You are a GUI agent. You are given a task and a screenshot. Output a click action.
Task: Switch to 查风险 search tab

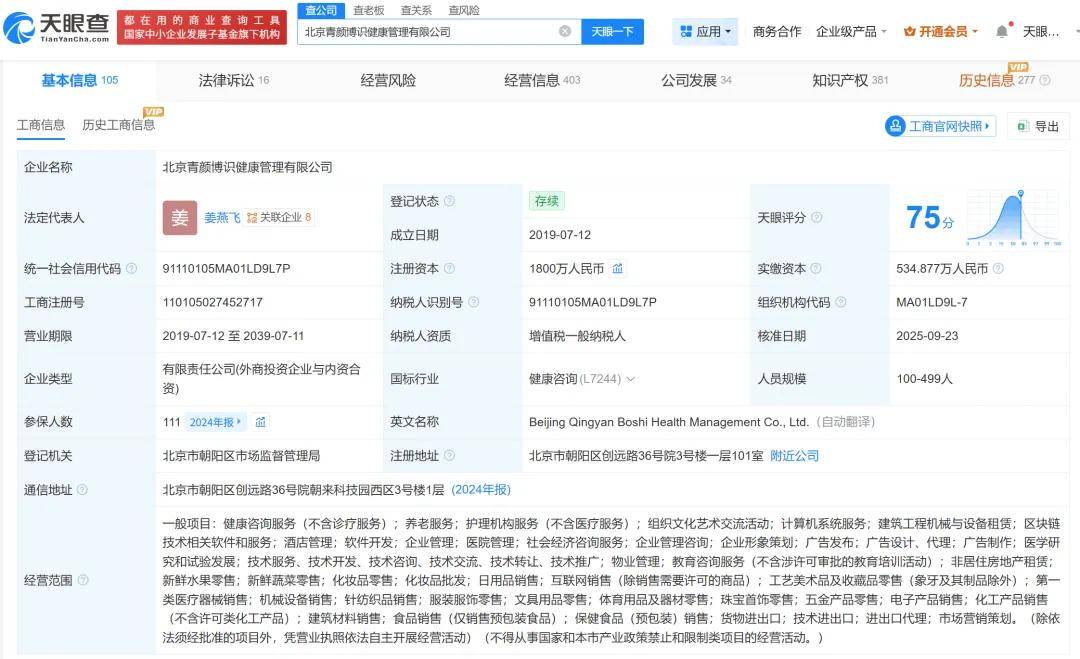[464, 10]
